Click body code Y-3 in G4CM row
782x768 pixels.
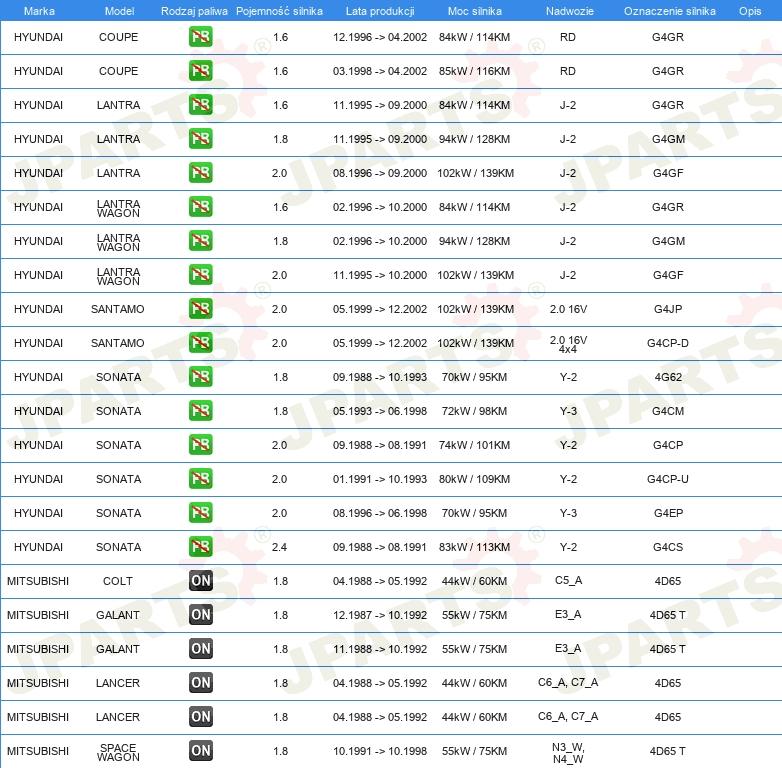(x=568, y=411)
